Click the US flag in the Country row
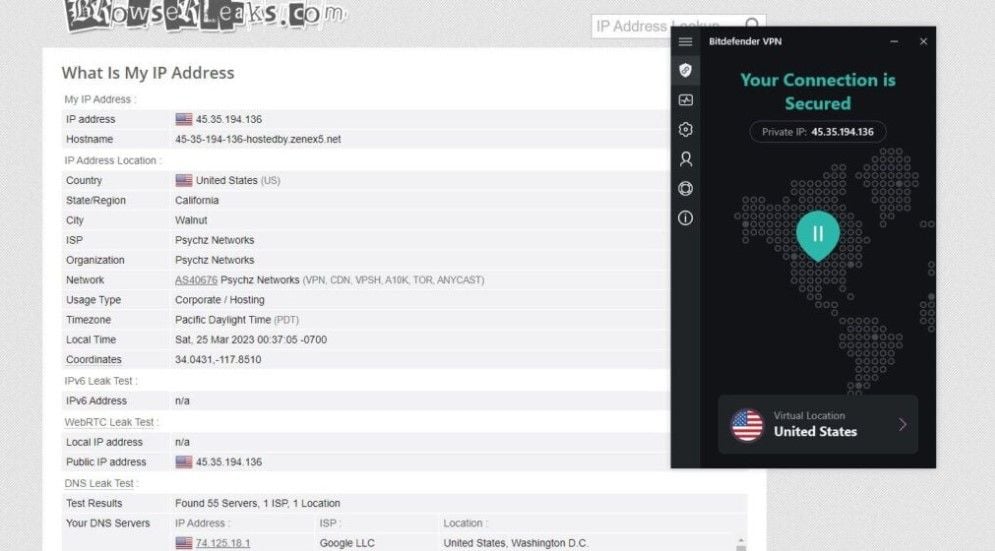This screenshot has width=995, height=551. pyautogui.click(x=184, y=180)
